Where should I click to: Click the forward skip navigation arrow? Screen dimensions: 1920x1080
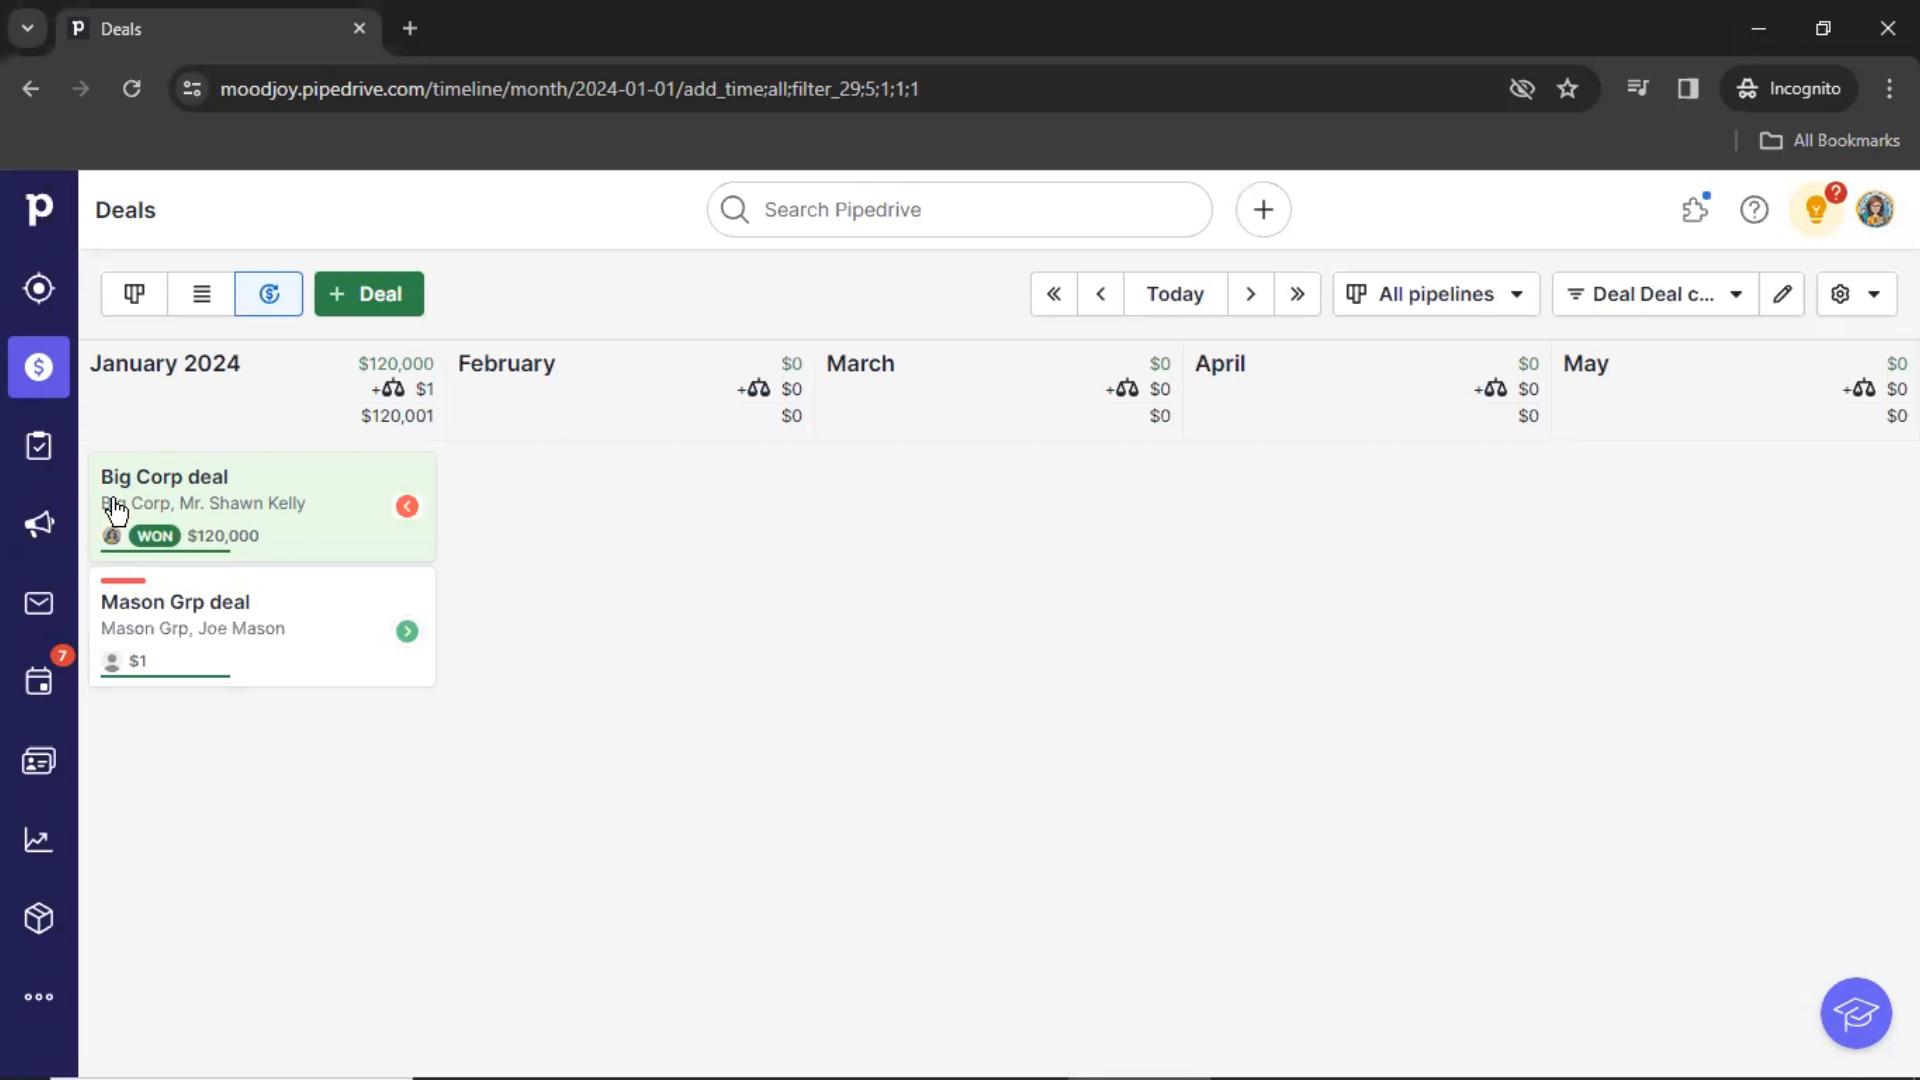point(1298,293)
